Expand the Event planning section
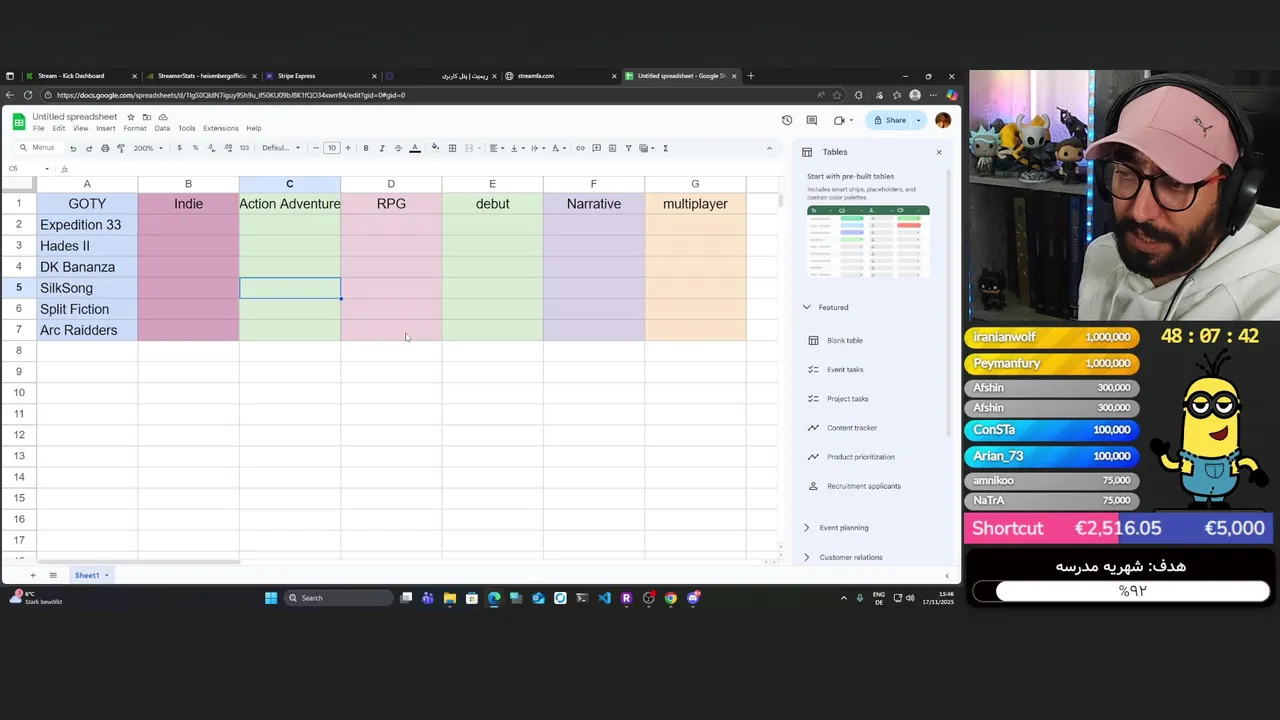The width and height of the screenshot is (1280, 720). tap(807, 528)
